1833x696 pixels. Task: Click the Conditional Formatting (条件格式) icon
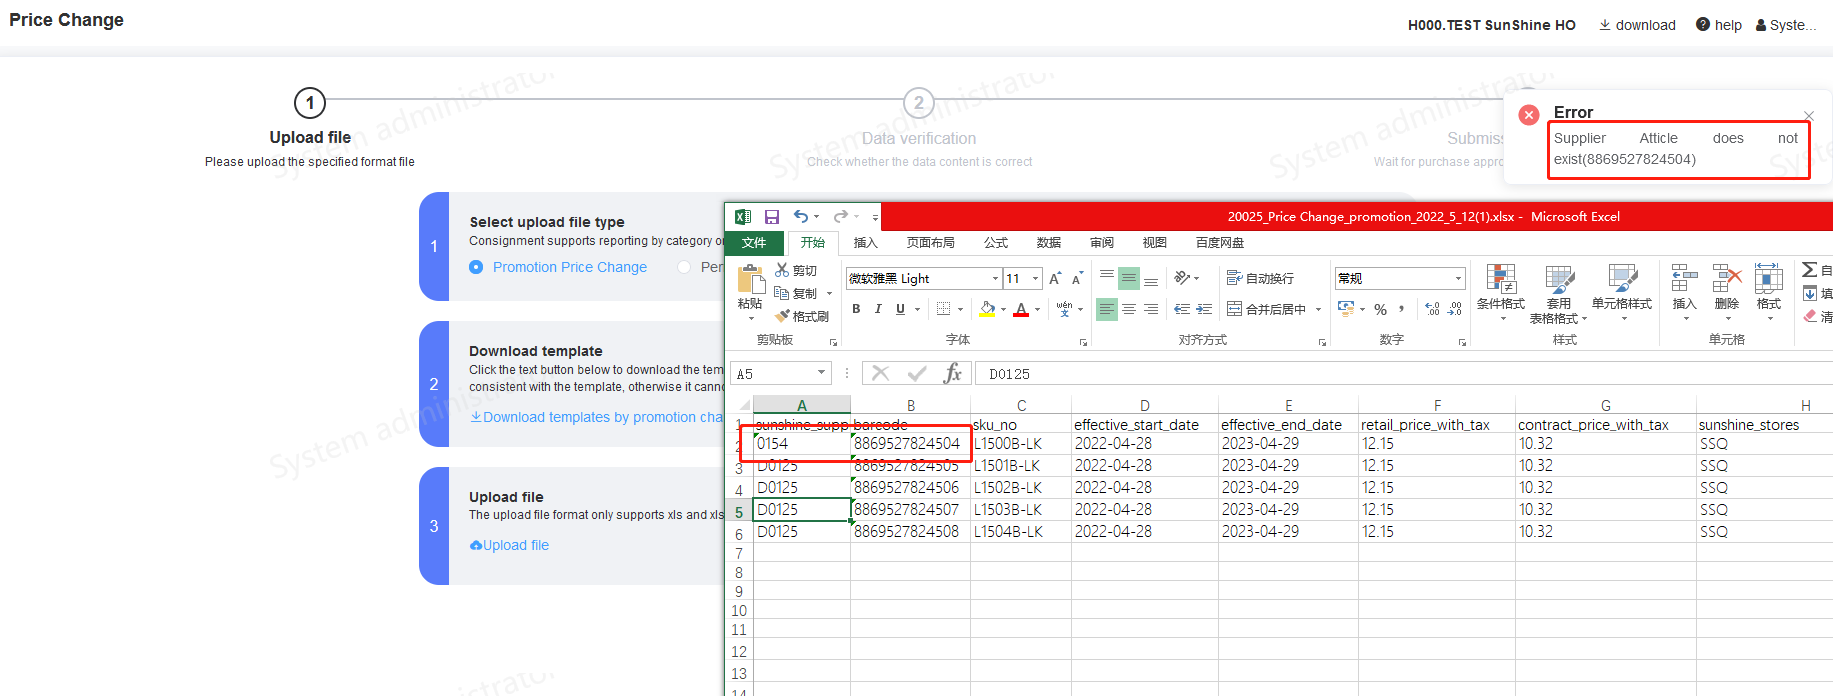[1500, 281]
